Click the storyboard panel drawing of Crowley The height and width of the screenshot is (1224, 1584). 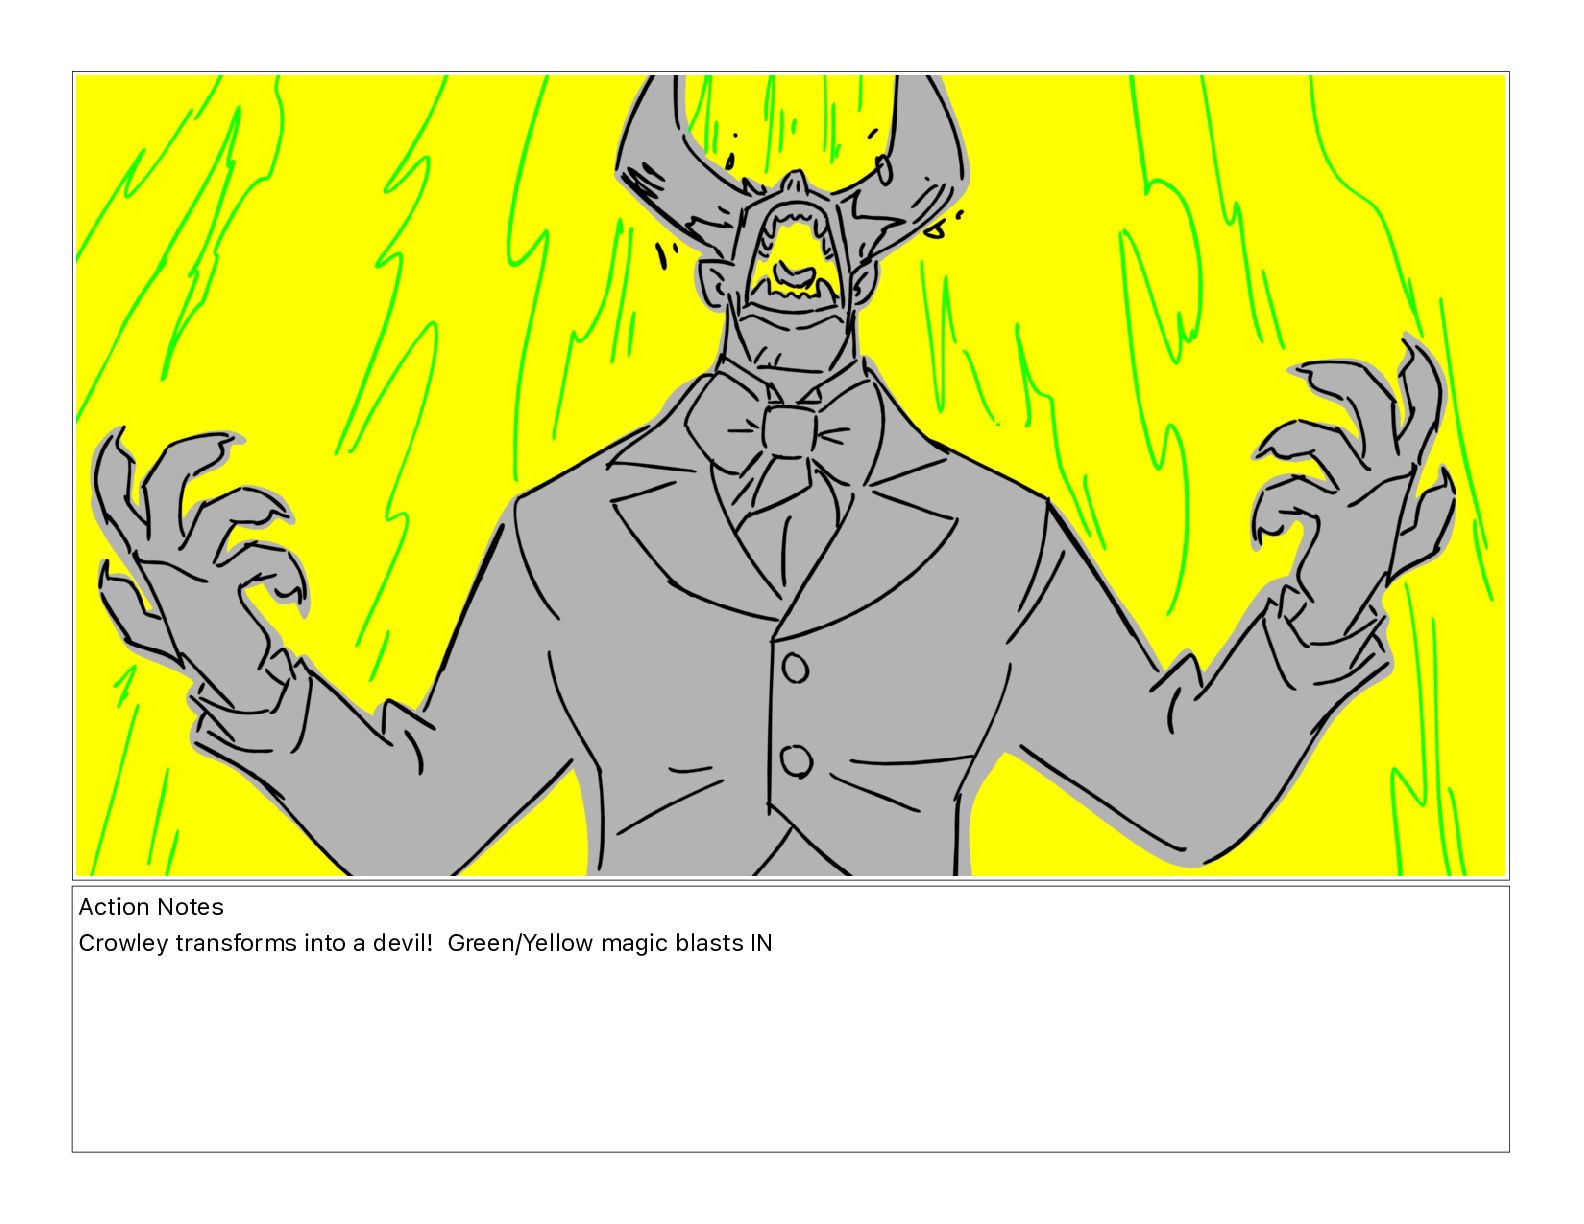(x=790, y=475)
